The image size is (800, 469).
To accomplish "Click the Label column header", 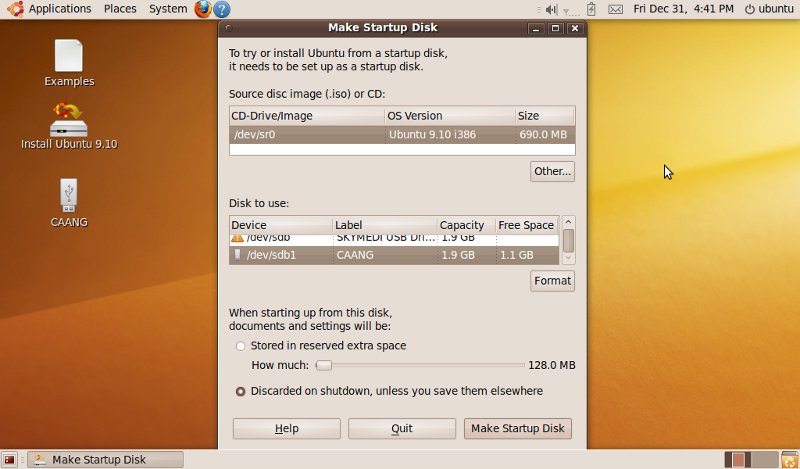I will click(385, 225).
